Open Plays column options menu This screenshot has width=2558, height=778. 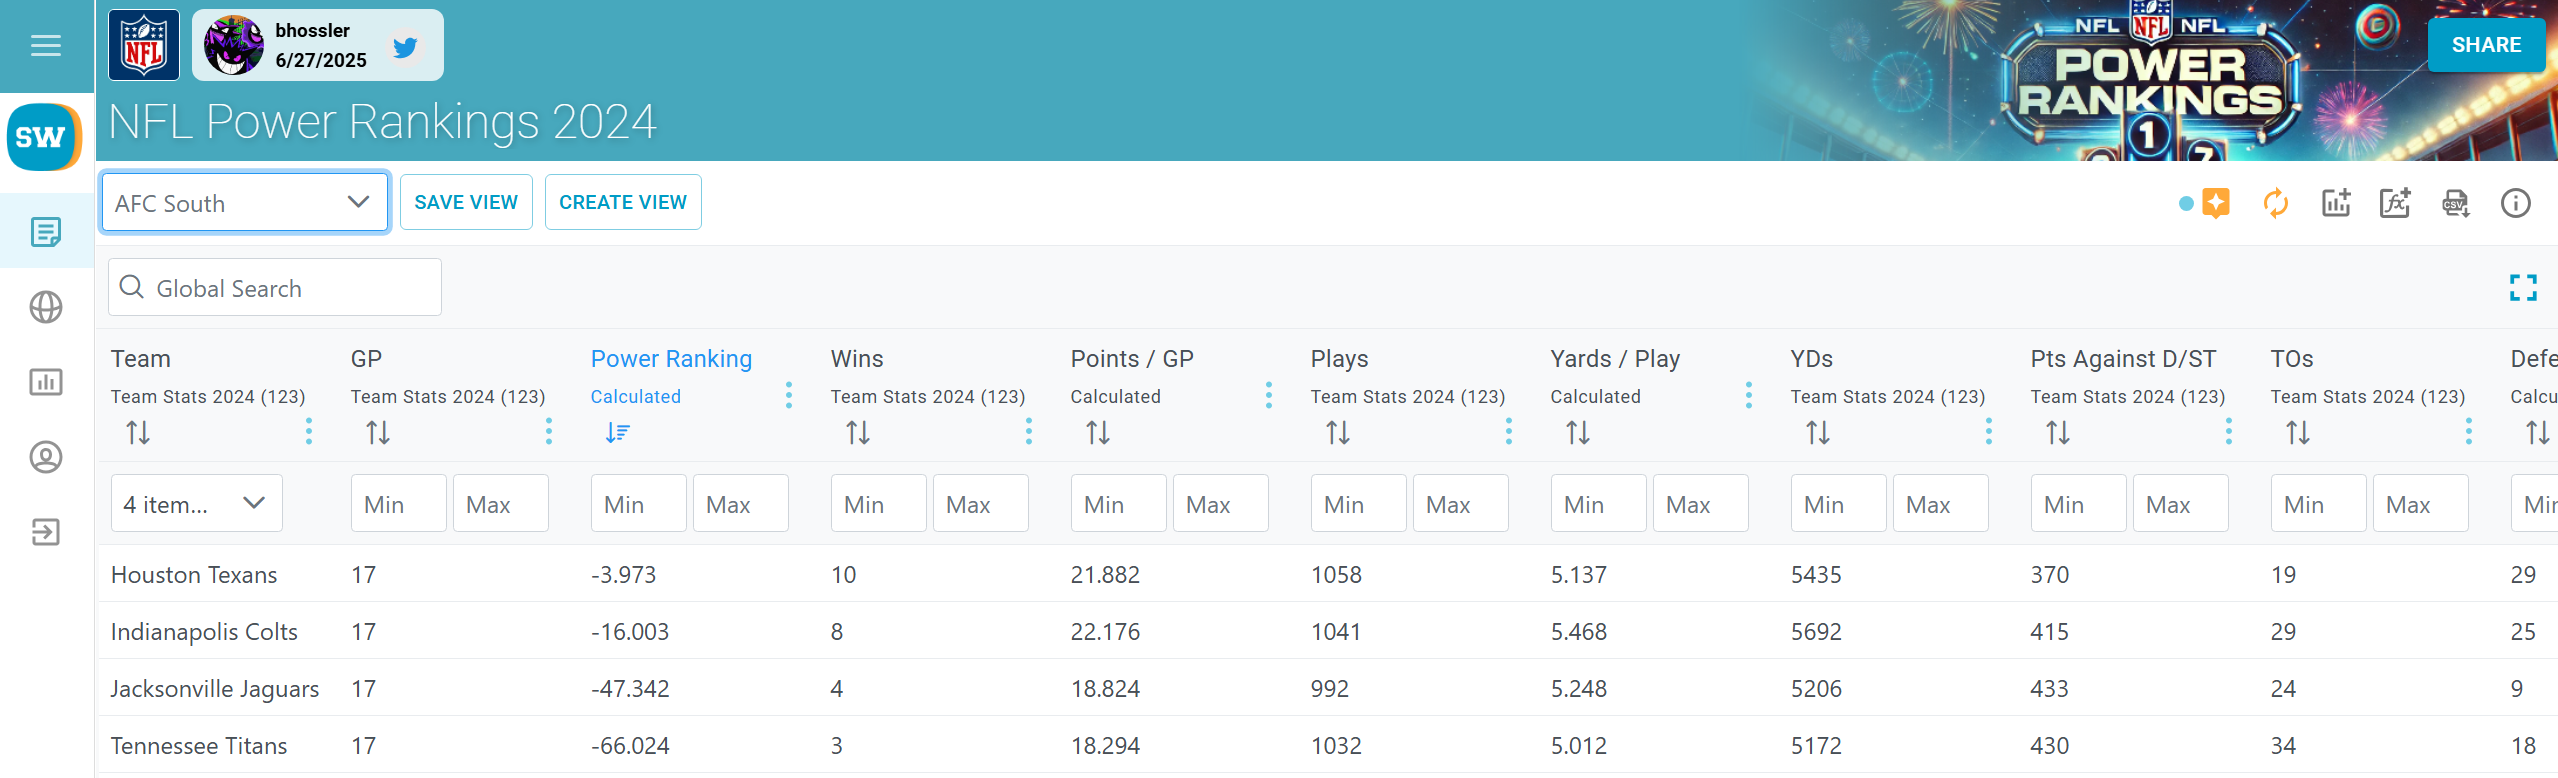[x=1509, y=431]
